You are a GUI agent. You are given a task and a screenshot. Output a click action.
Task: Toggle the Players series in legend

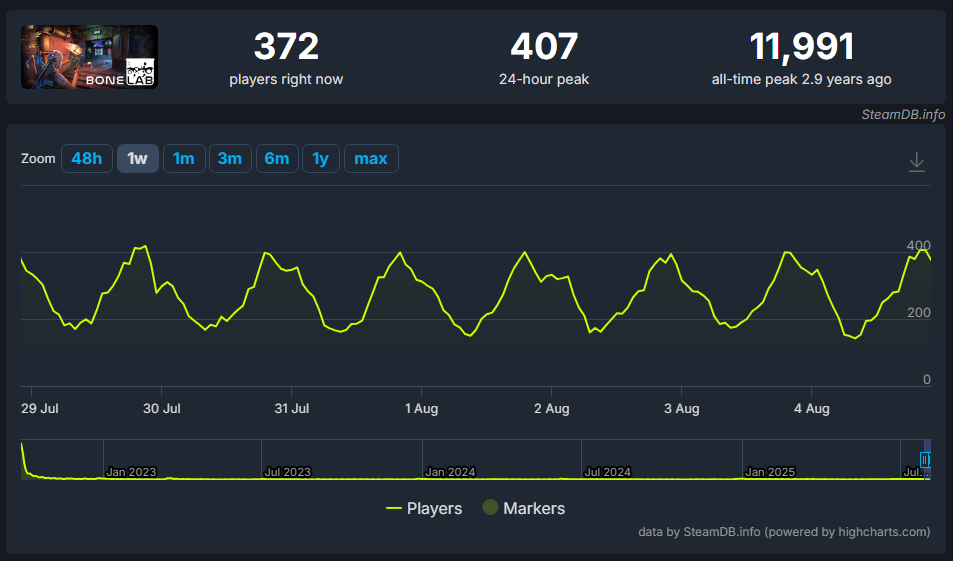[424, 508]
